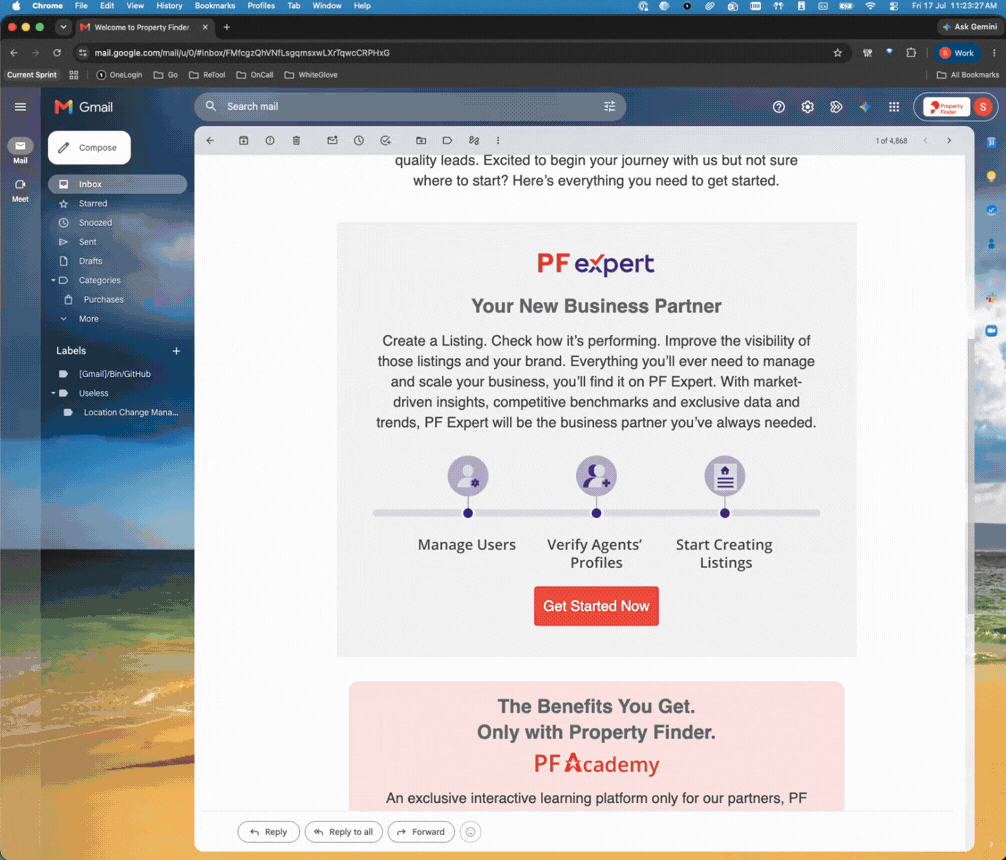
Task: Click the Compose button
Action: (x=89, y=148)
